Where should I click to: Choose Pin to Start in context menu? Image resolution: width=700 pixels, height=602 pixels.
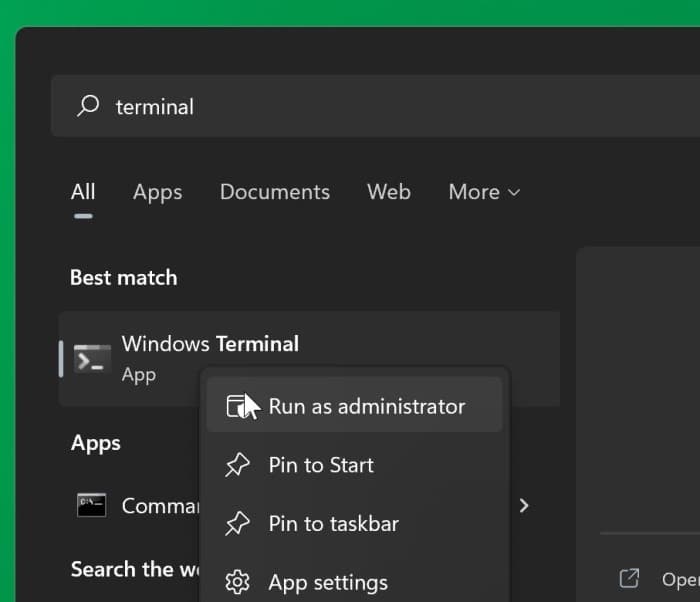tap(354, 465)
